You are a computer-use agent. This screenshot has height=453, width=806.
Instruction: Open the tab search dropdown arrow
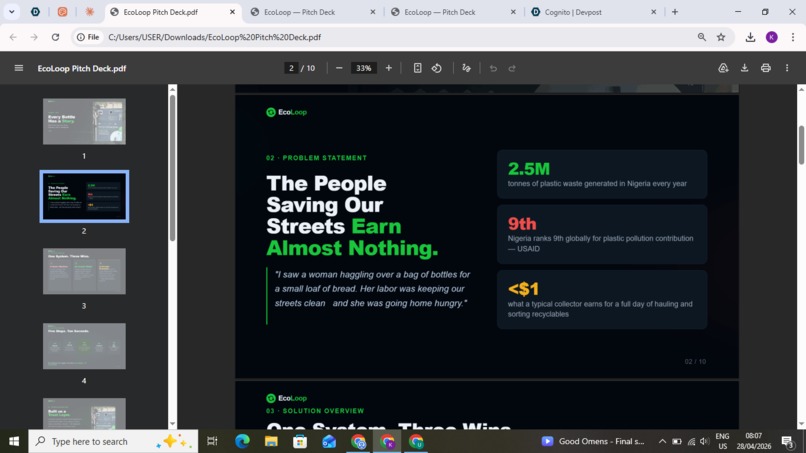tap(11, 12)
